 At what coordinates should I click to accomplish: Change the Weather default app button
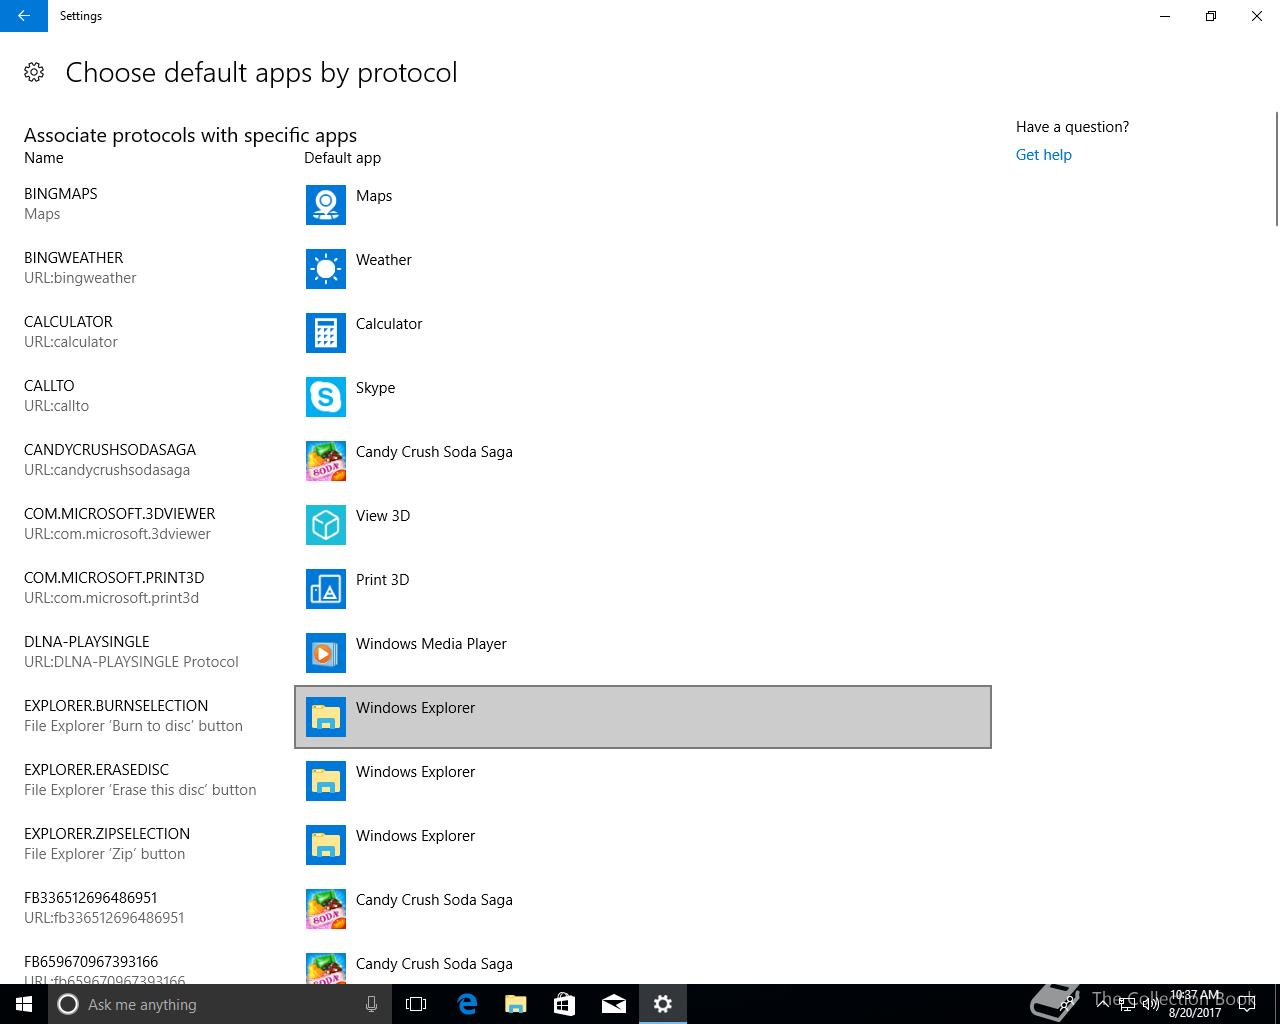click(643, 269)
